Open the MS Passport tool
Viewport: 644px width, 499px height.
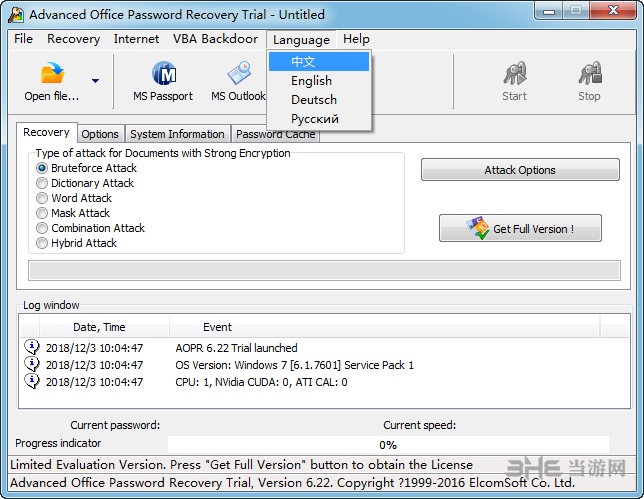click(x=163, y=82)
